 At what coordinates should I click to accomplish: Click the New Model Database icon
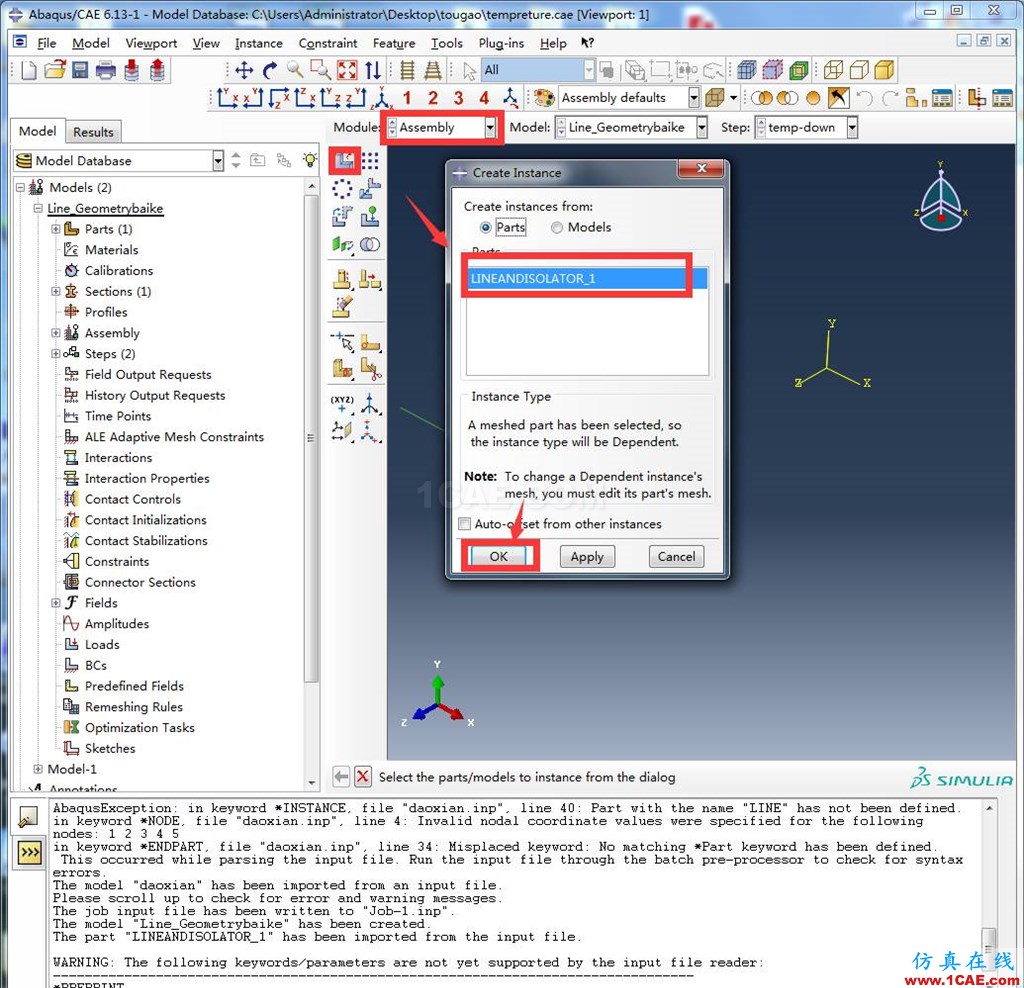28,70
